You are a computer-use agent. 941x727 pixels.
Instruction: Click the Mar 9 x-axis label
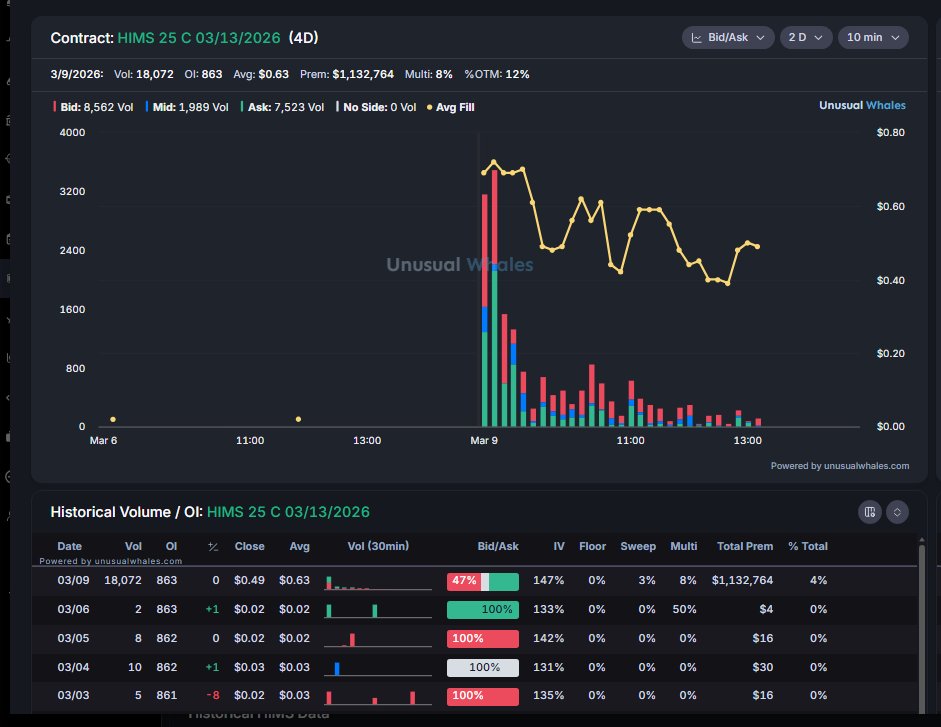point(484,441)
